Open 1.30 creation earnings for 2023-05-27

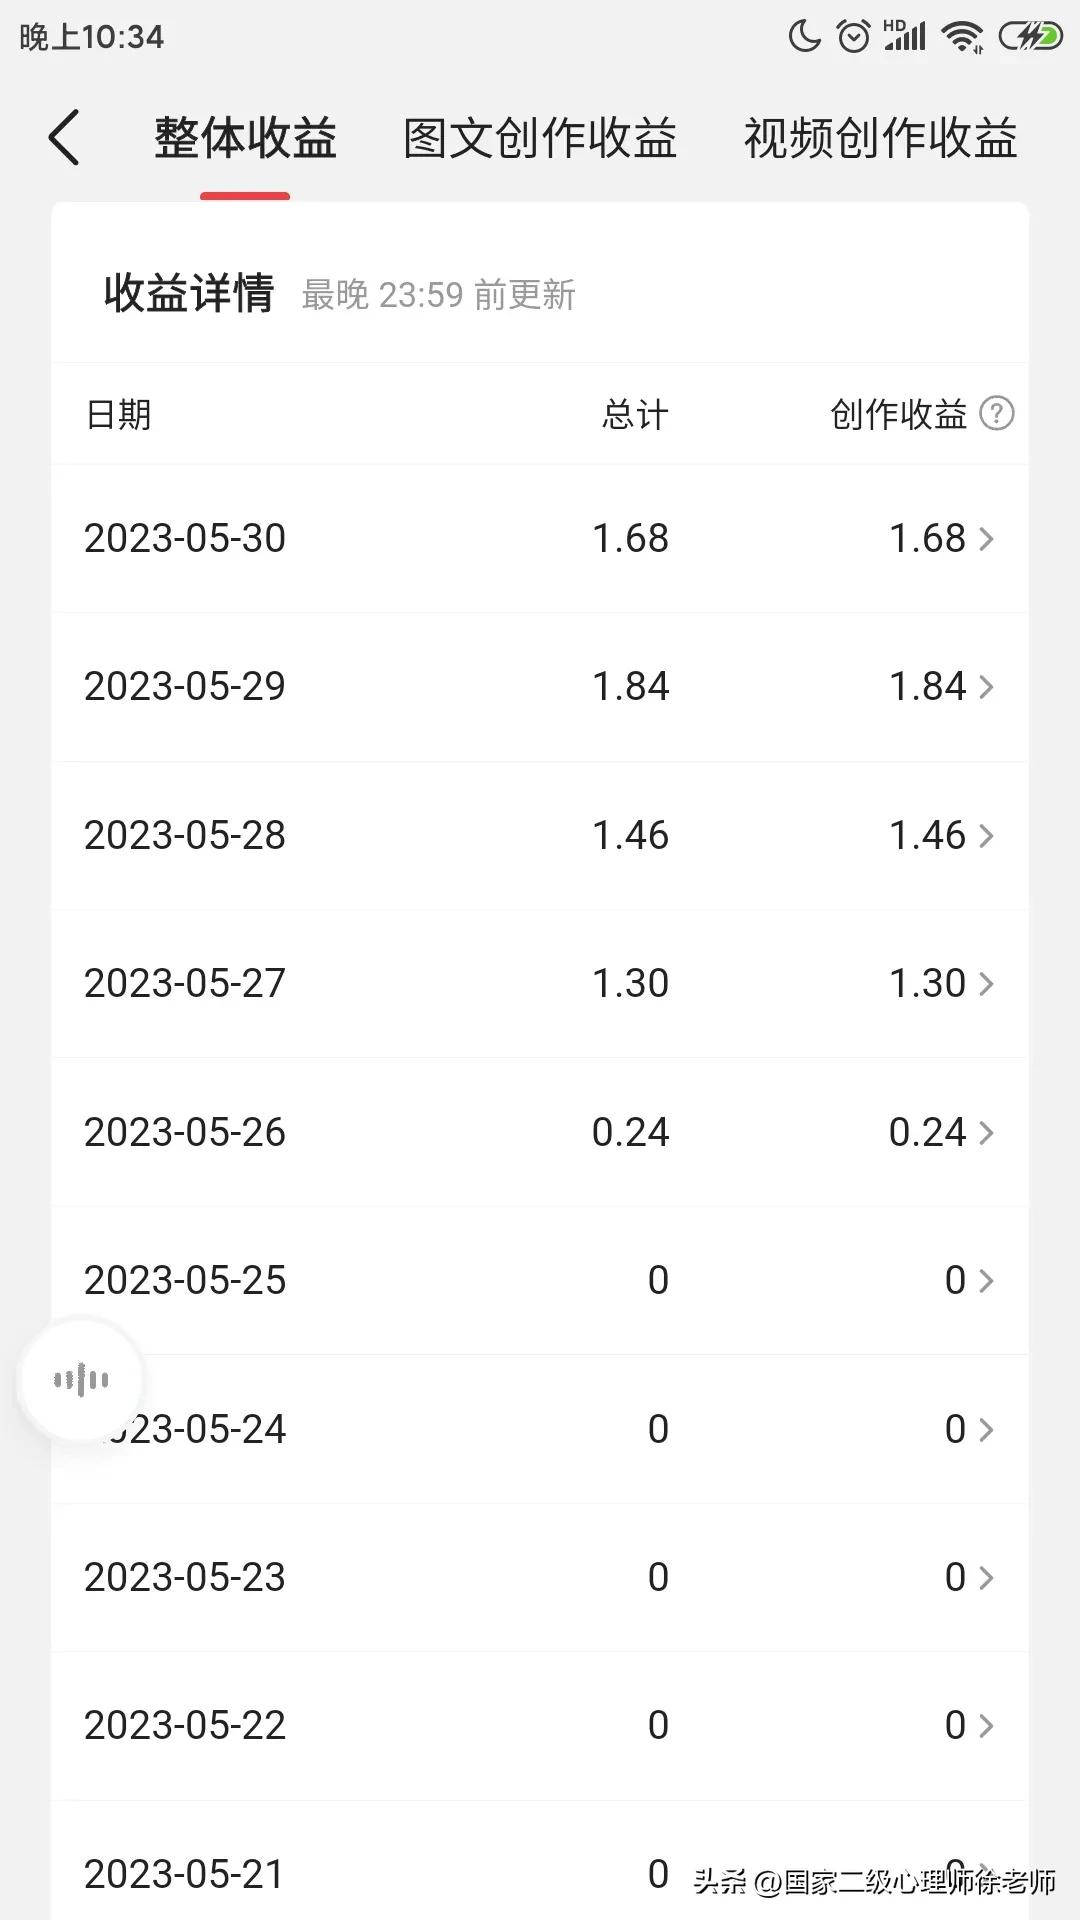928,984
